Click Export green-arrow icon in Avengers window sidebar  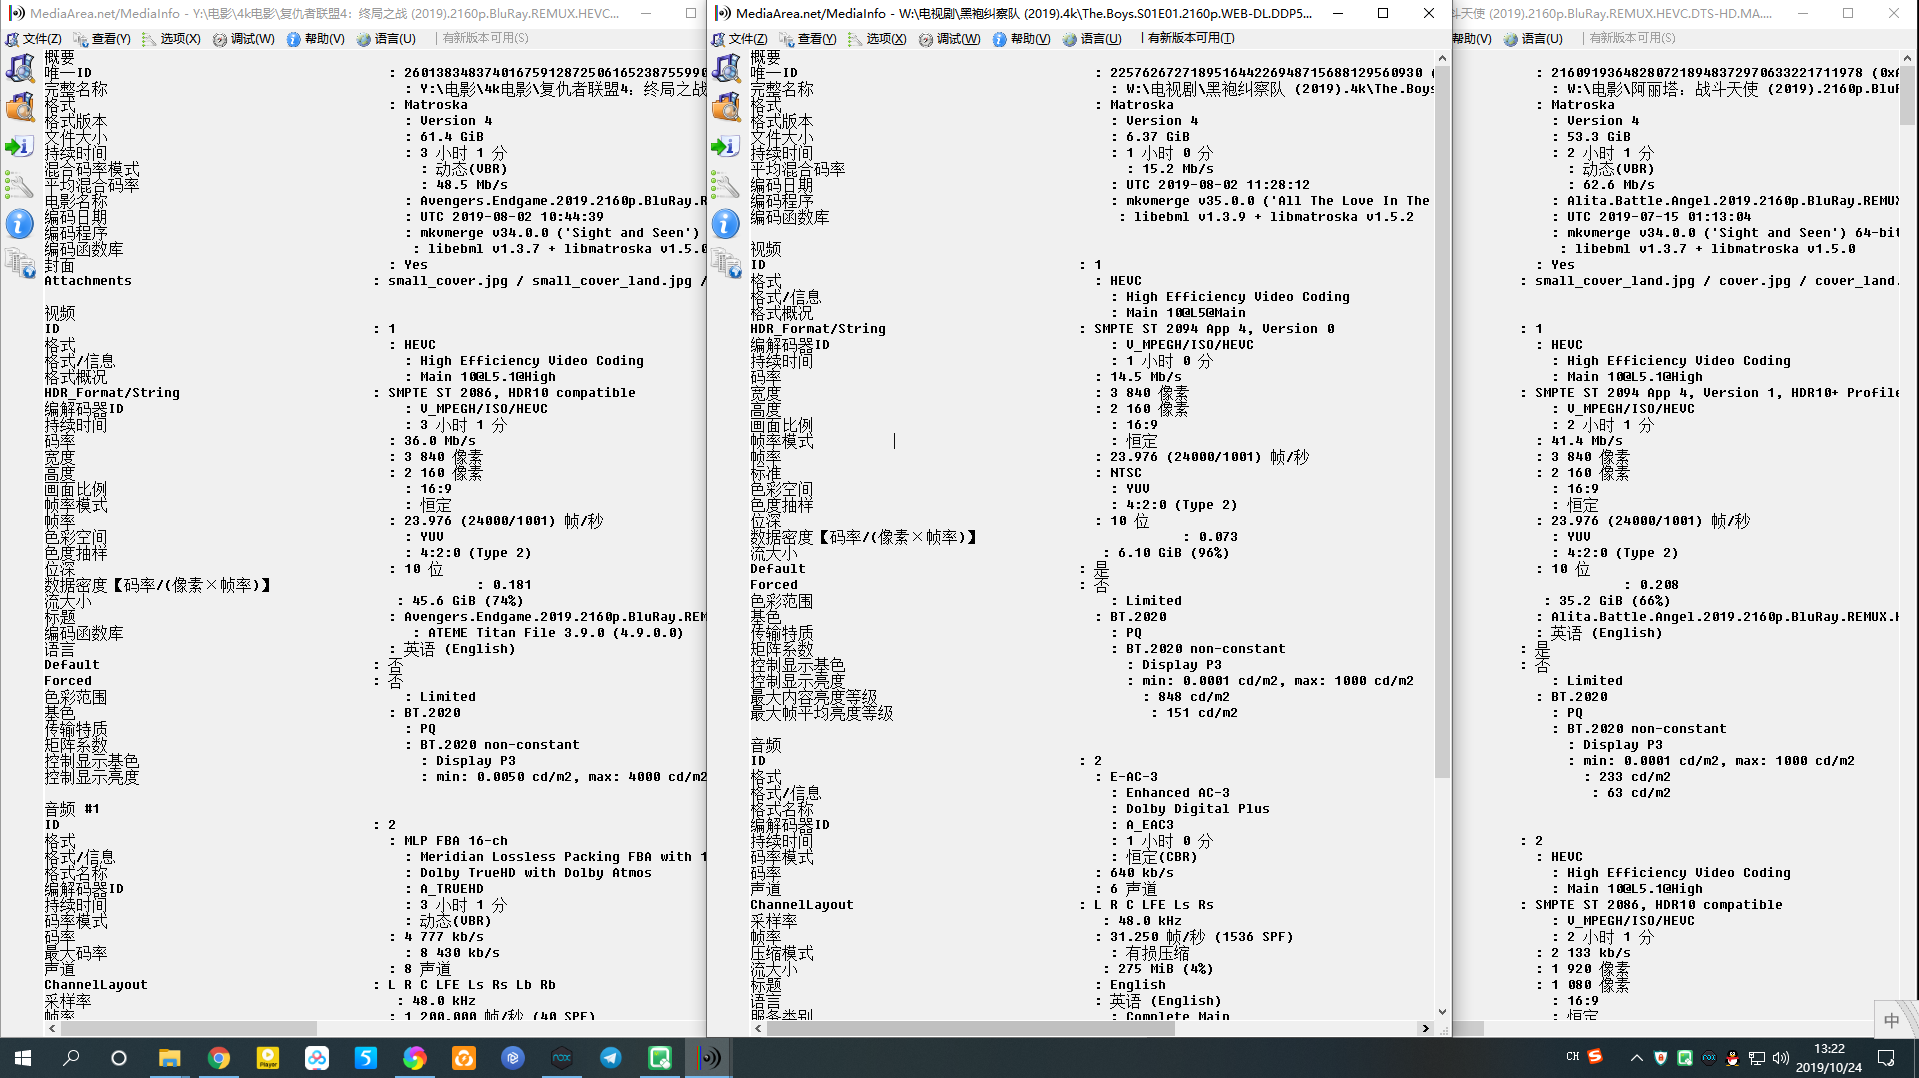20,146
